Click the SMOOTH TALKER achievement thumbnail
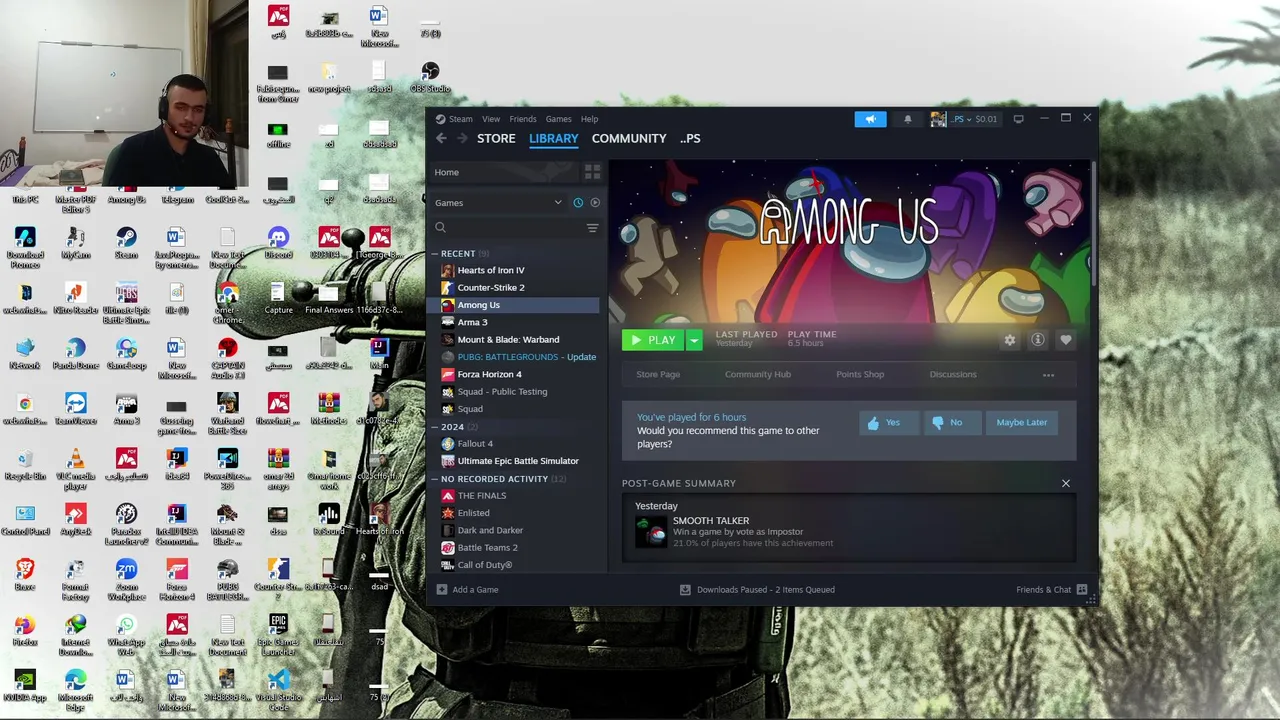This screenshot has width=1280, height=720. 652,531
